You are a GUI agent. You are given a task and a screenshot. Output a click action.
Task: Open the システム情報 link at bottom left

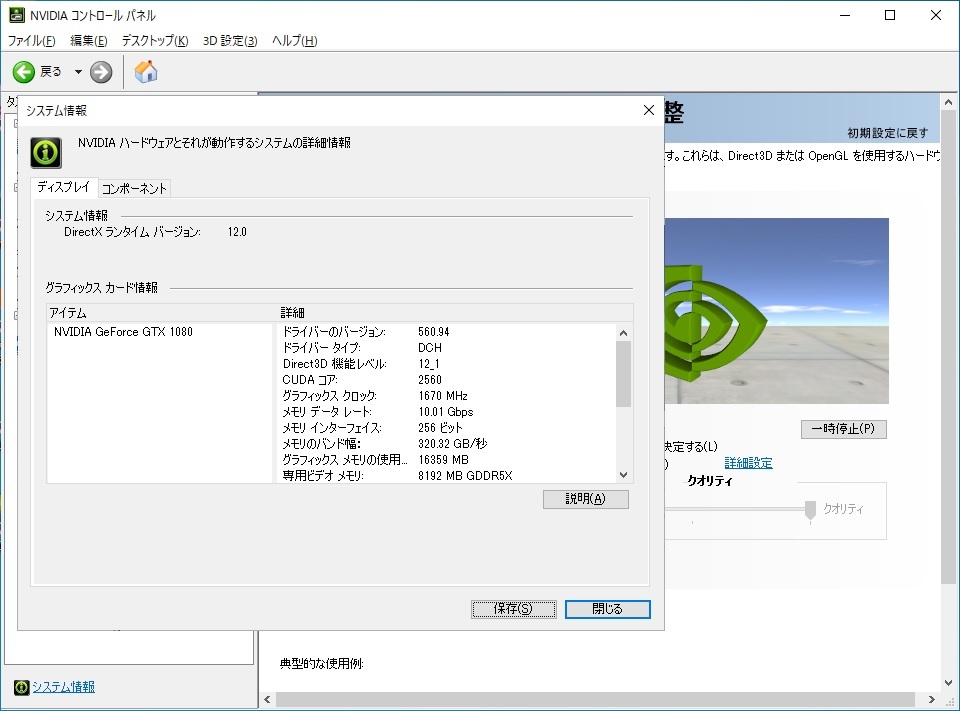click(x=64, y=687)
